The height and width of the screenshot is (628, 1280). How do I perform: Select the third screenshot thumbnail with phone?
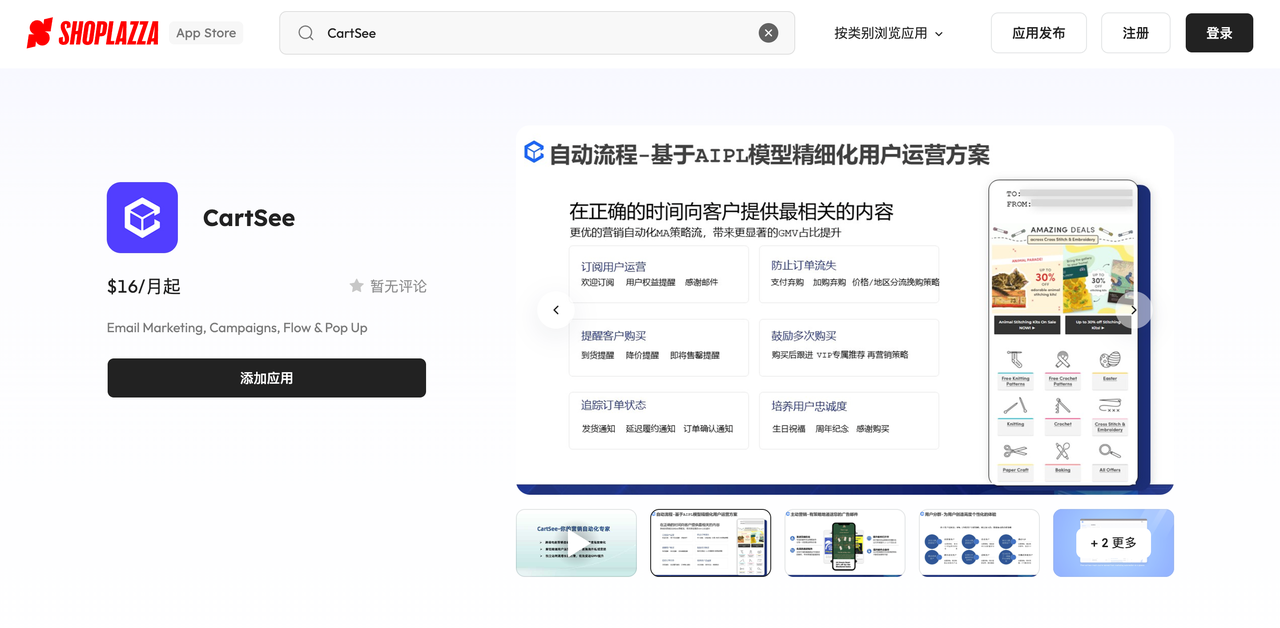[845, 543]
